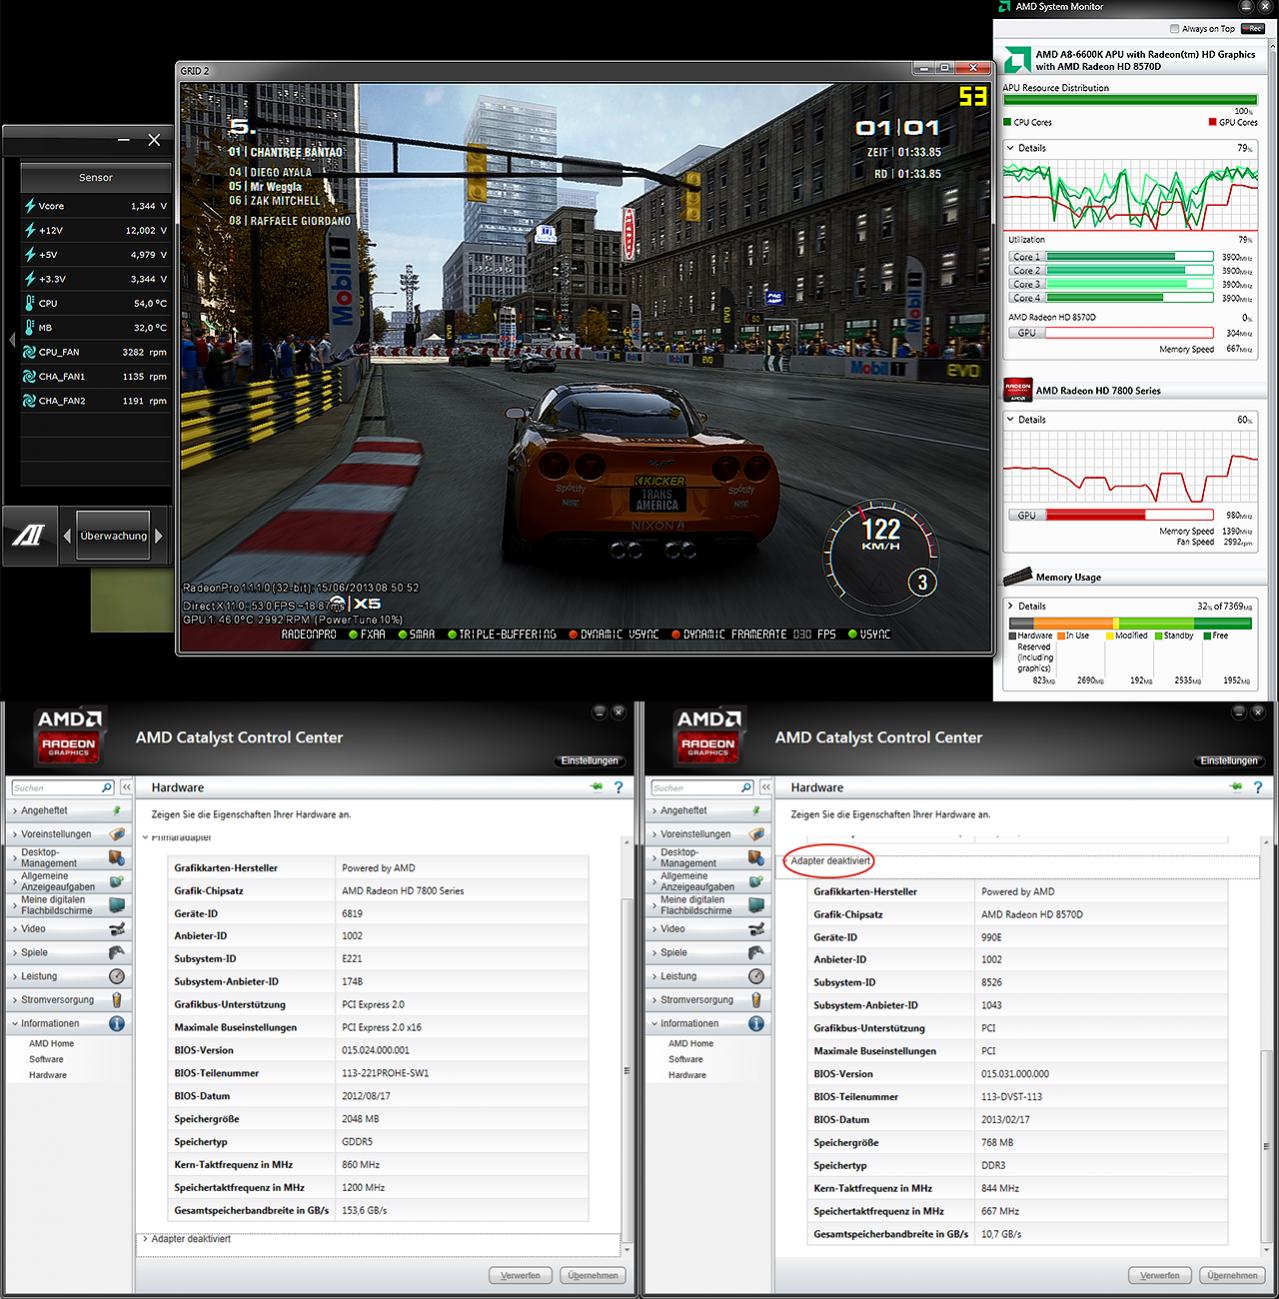Click the arrow before Überwachung in the sensor panel
The height and width of the screenshot is (1299, 1279).
[67, 536]
